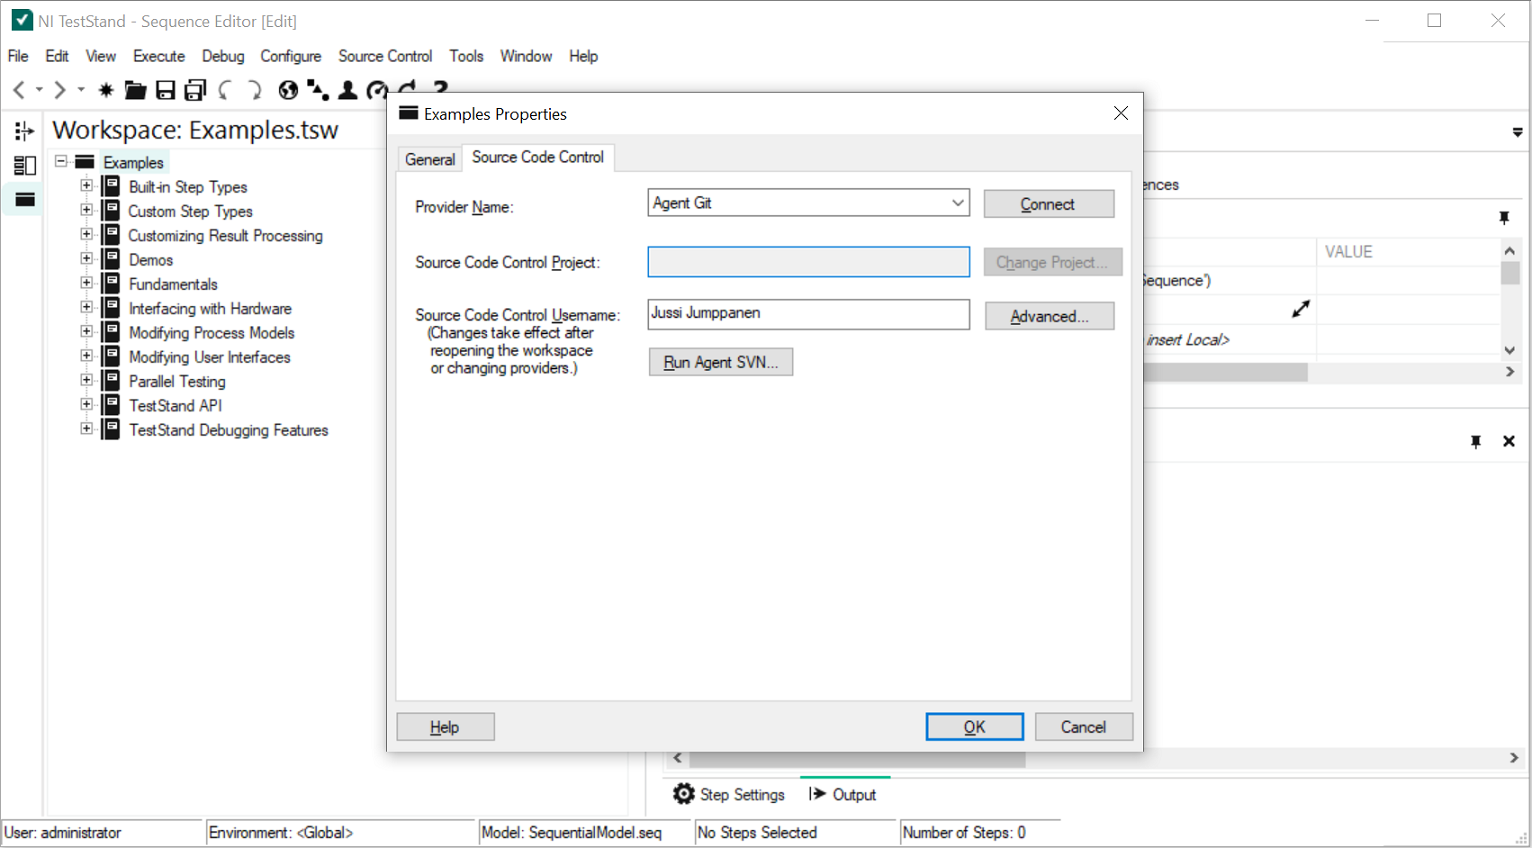Click the Back navigation arrow in toolbar

tap(19, 90)
